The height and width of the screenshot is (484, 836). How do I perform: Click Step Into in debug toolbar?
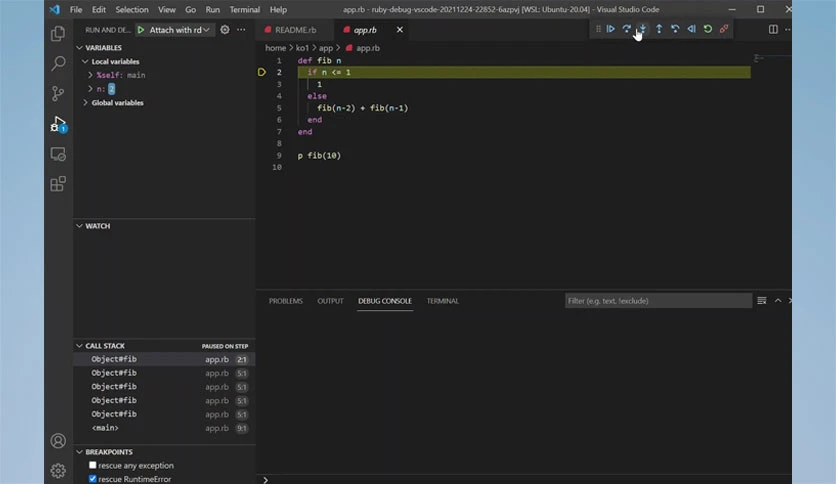(x=643, y=29)
